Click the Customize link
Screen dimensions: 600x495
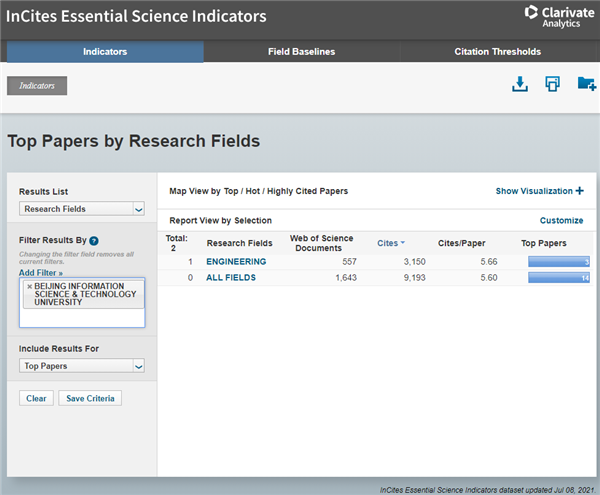click(x=561, y=220)
